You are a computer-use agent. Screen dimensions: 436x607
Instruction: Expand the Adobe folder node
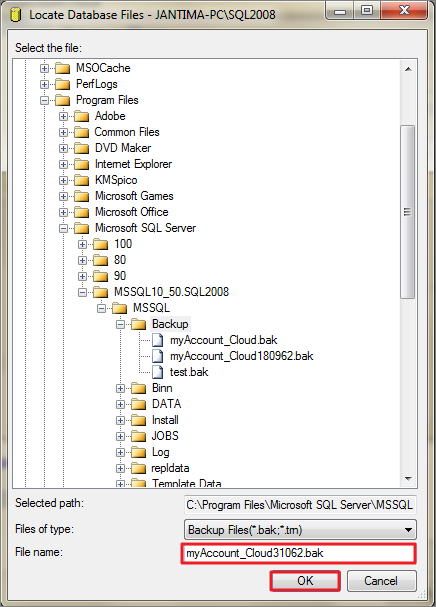click(x=64, y=117)
